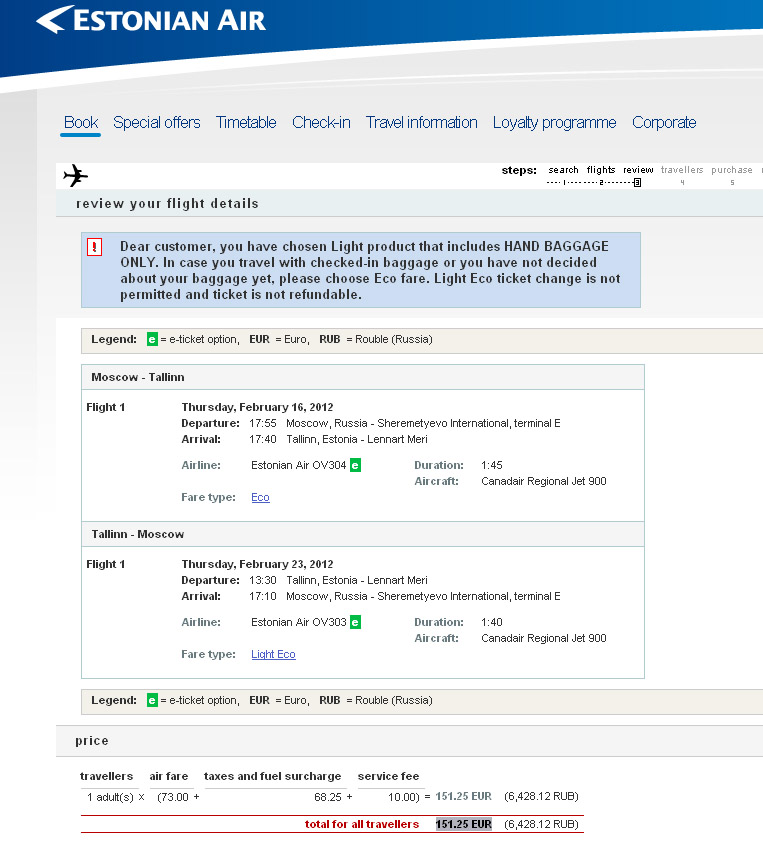Open the Book tab
The image size is (763, 842).
pos(81,122)
